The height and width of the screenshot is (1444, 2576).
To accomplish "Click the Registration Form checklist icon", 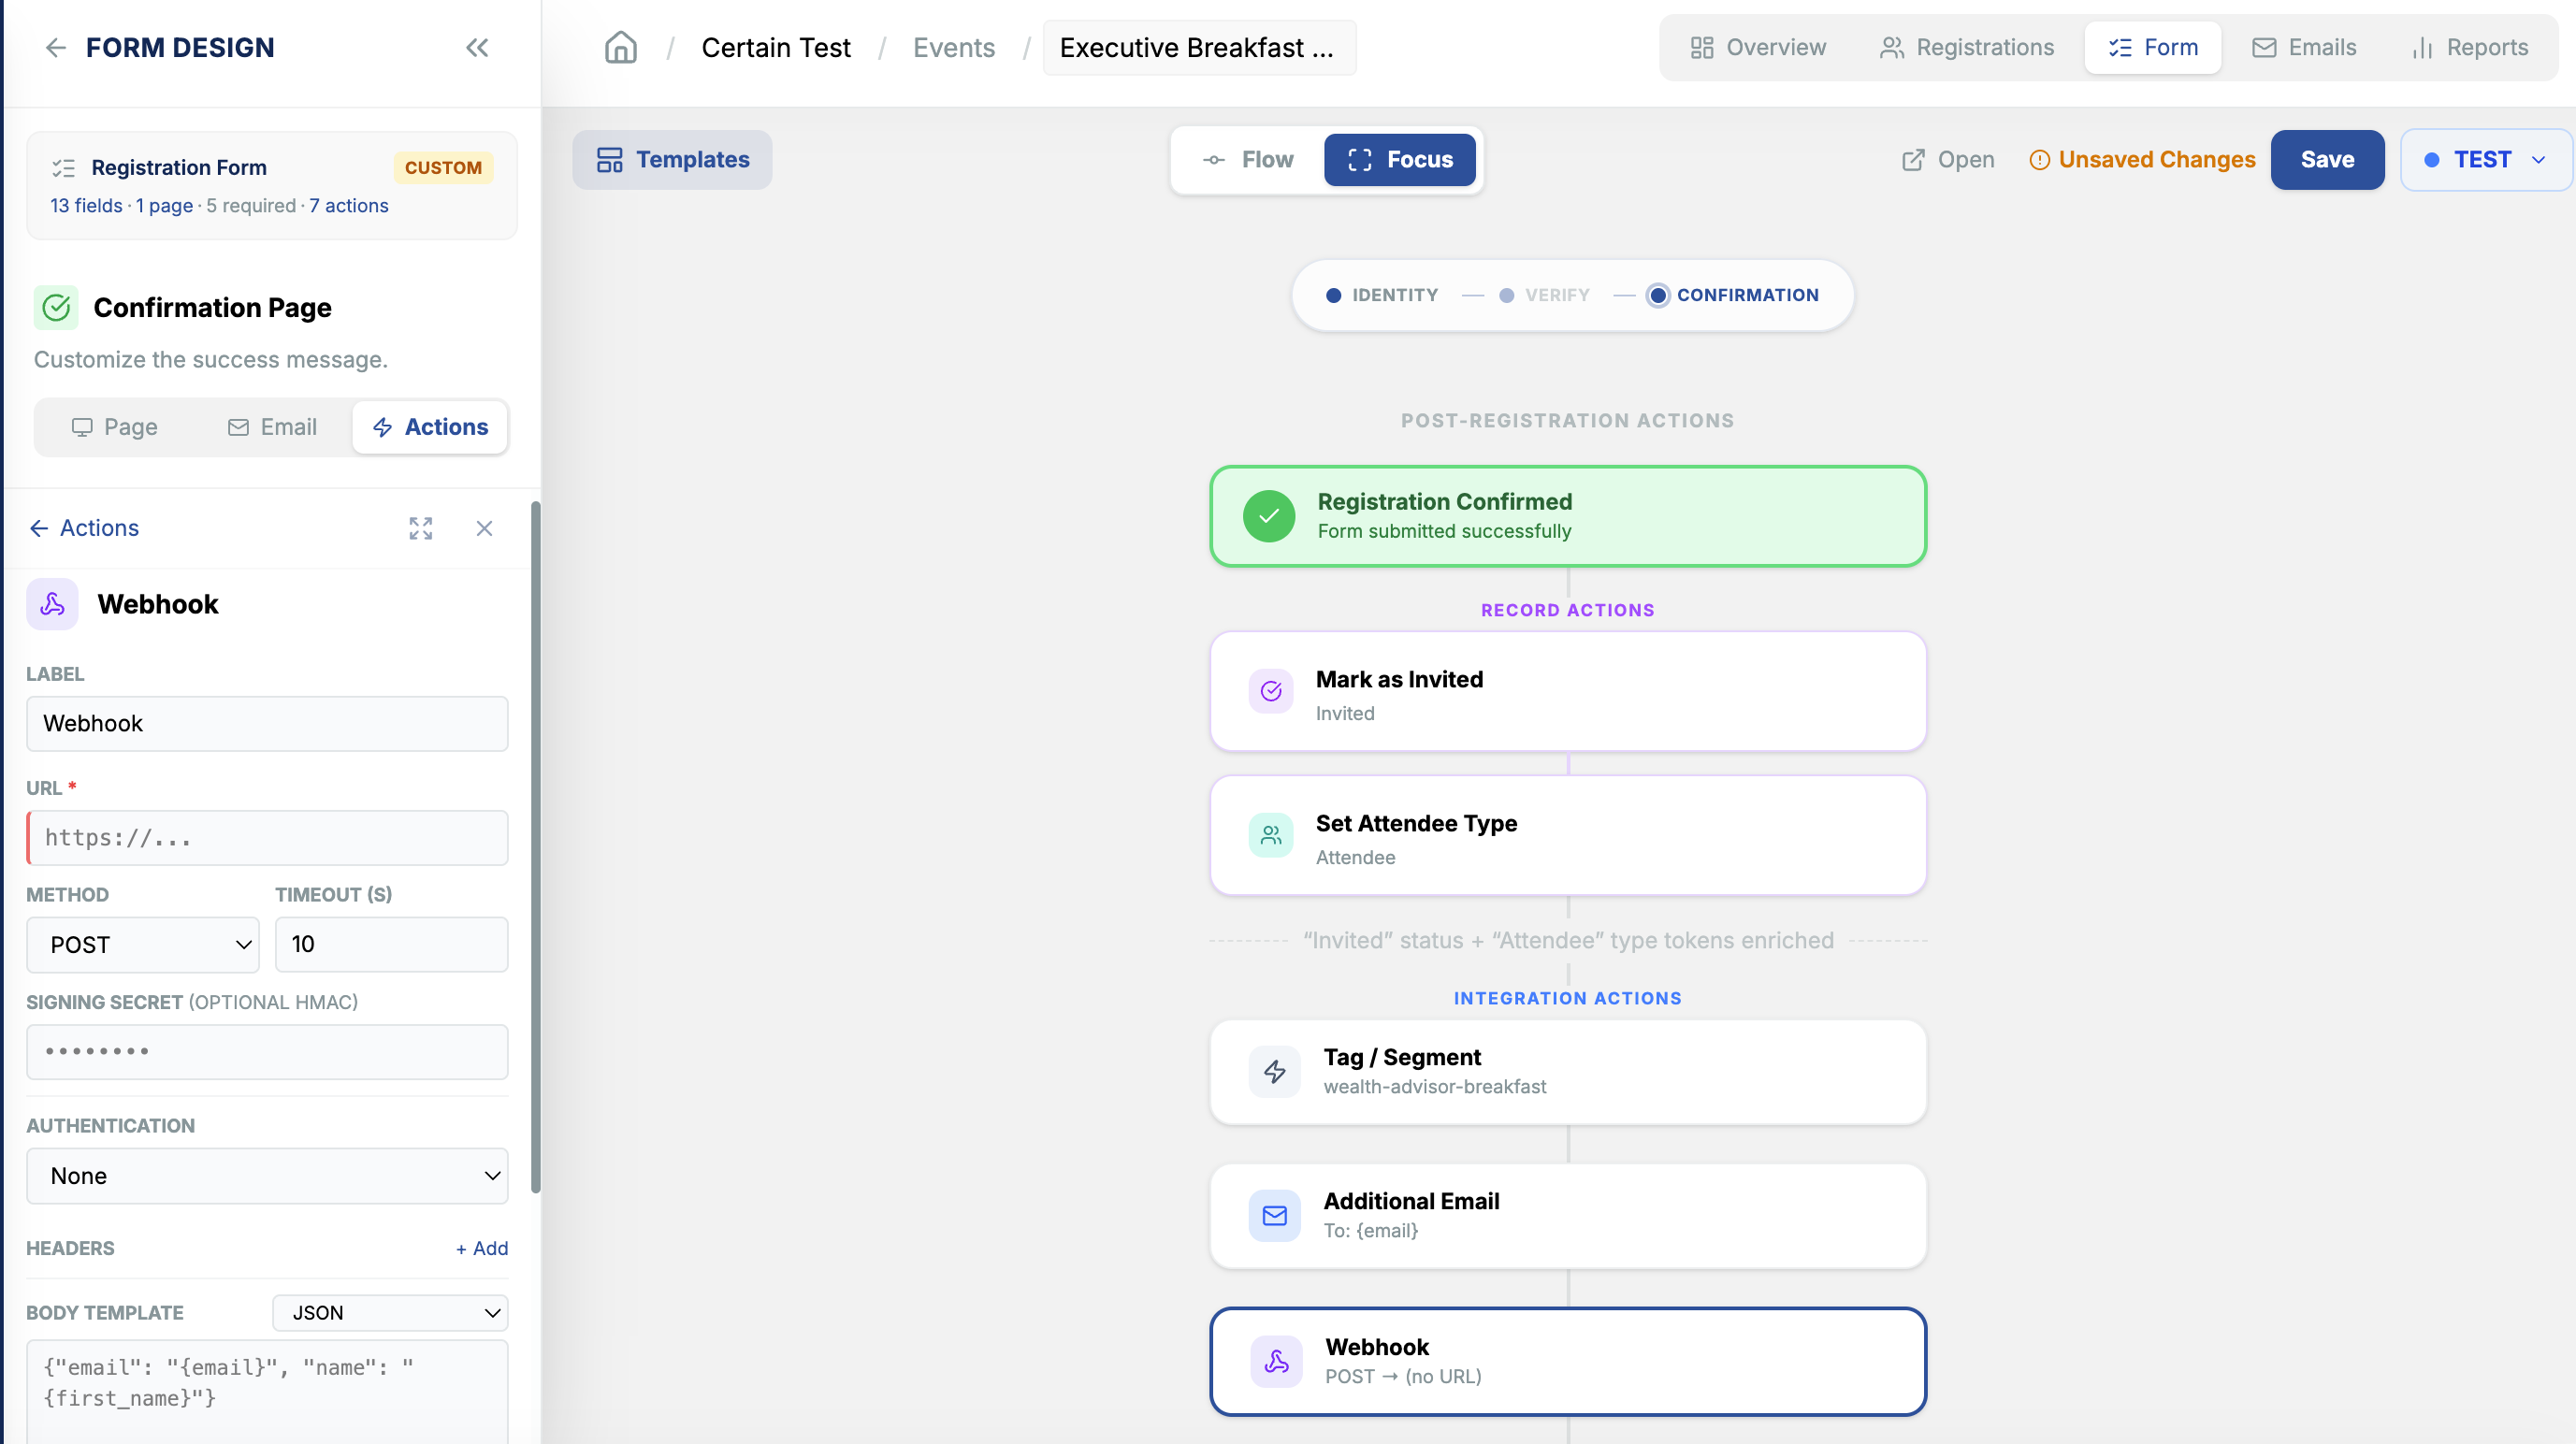I will click(64, 167).
